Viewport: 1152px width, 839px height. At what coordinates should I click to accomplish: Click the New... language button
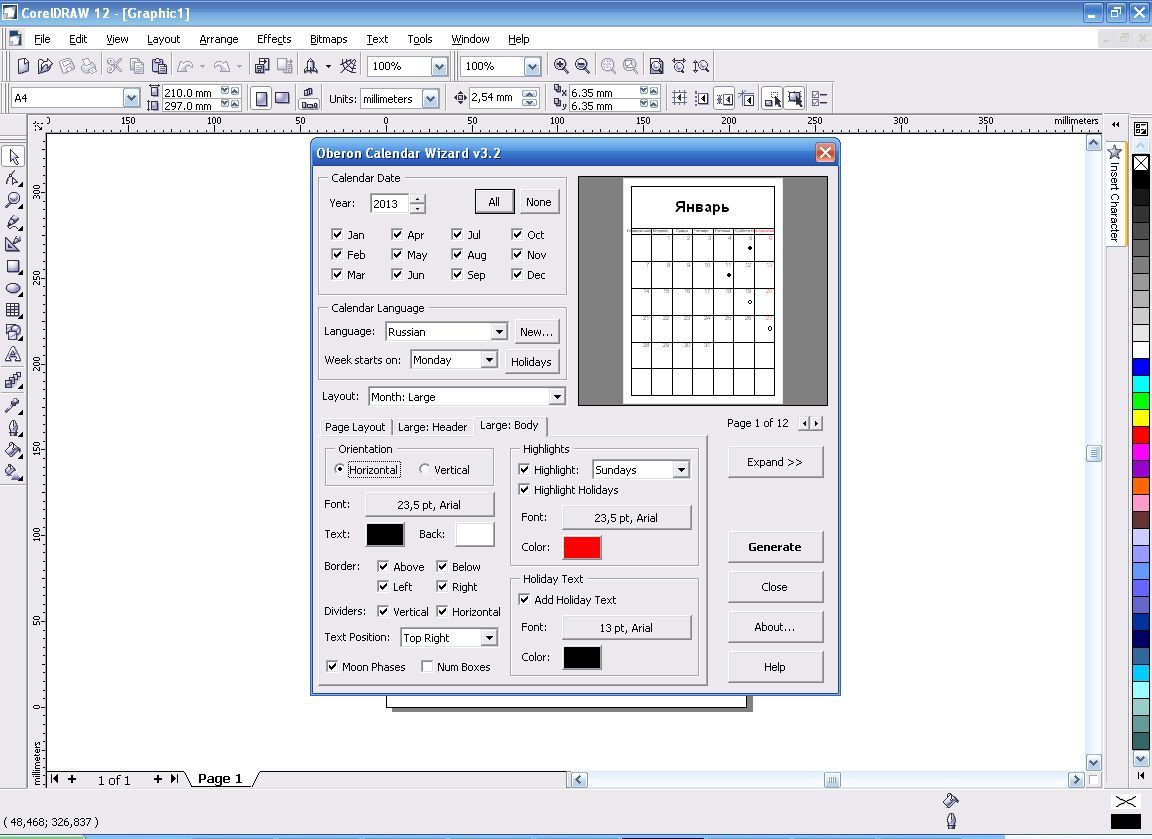coord(536,332)
